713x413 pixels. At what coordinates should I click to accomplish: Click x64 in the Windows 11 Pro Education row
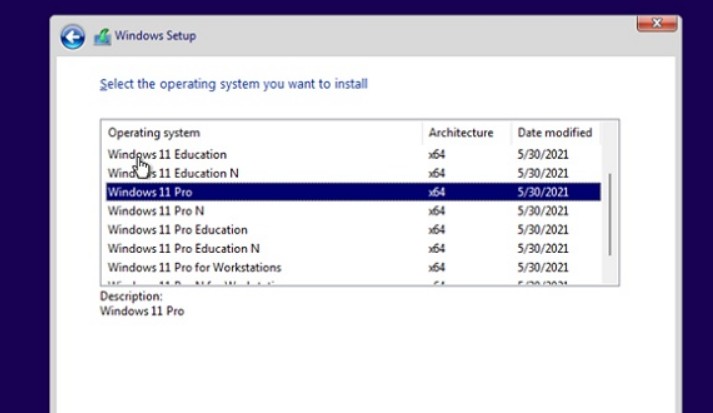coord(437,230)
